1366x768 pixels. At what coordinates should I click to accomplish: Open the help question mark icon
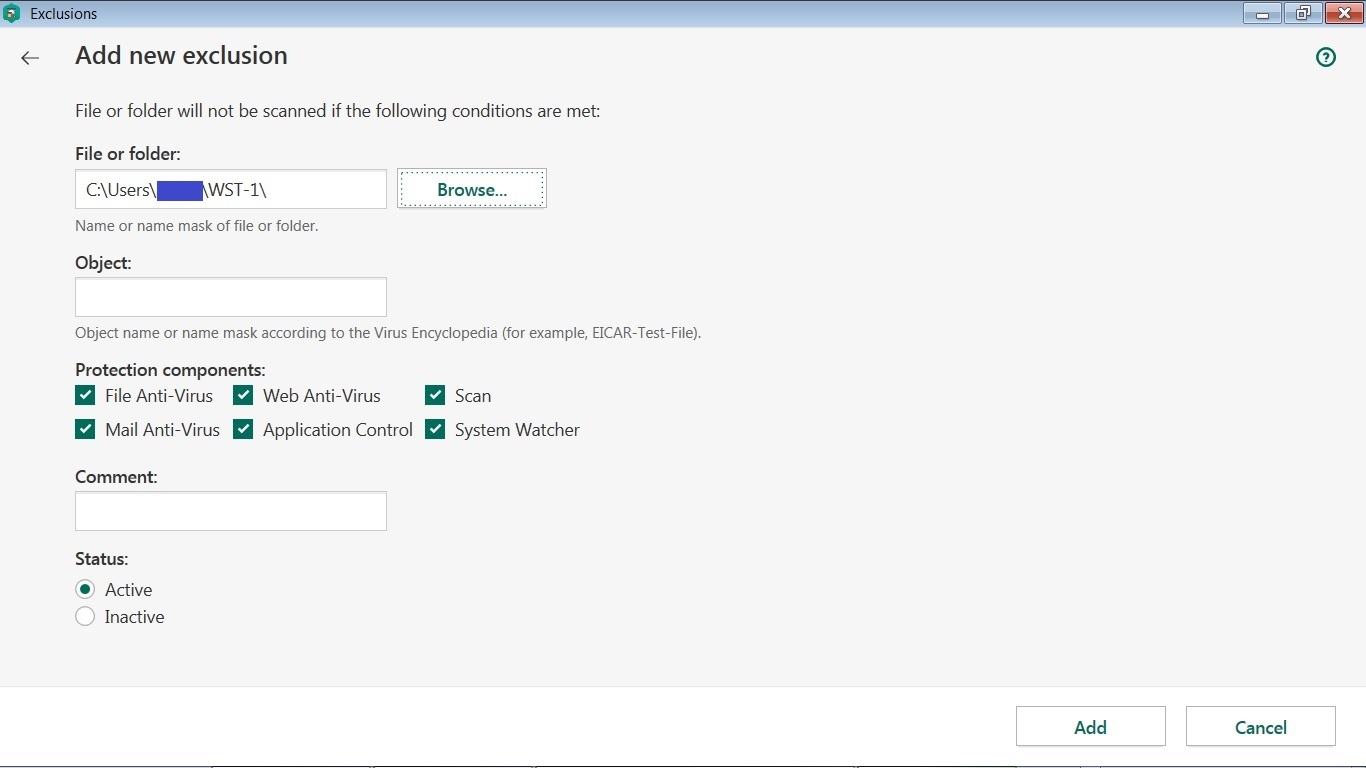(1326, 58)
